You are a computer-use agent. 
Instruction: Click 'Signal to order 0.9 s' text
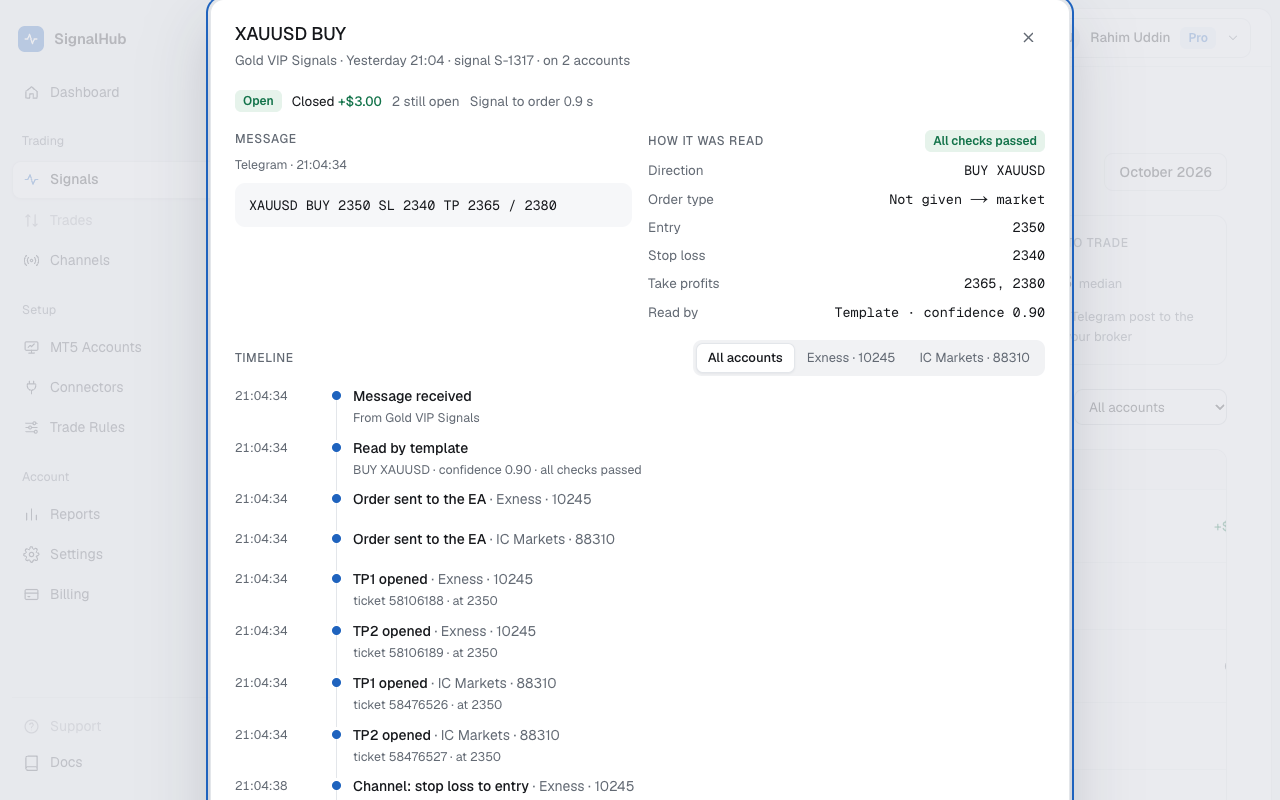(x=531, y=101)
